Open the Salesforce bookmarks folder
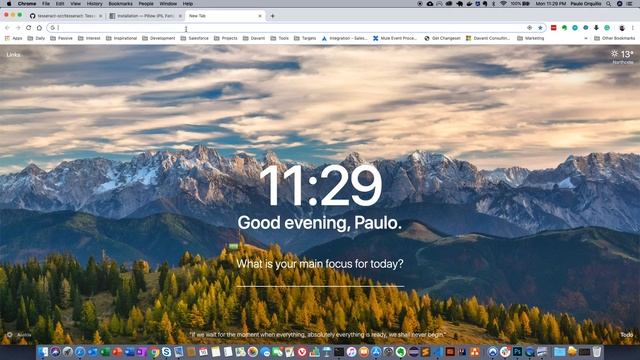 tap(194, 38)
